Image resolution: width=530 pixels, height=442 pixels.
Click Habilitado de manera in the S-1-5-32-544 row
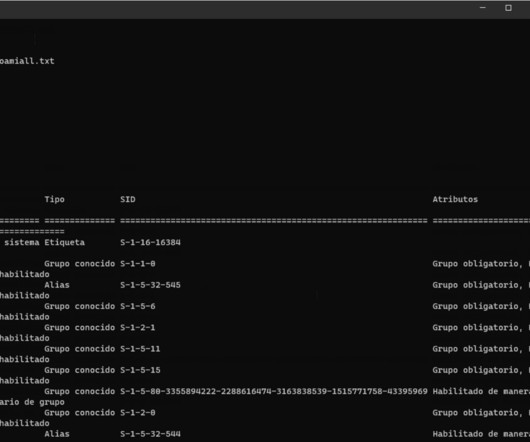[481, 434]
